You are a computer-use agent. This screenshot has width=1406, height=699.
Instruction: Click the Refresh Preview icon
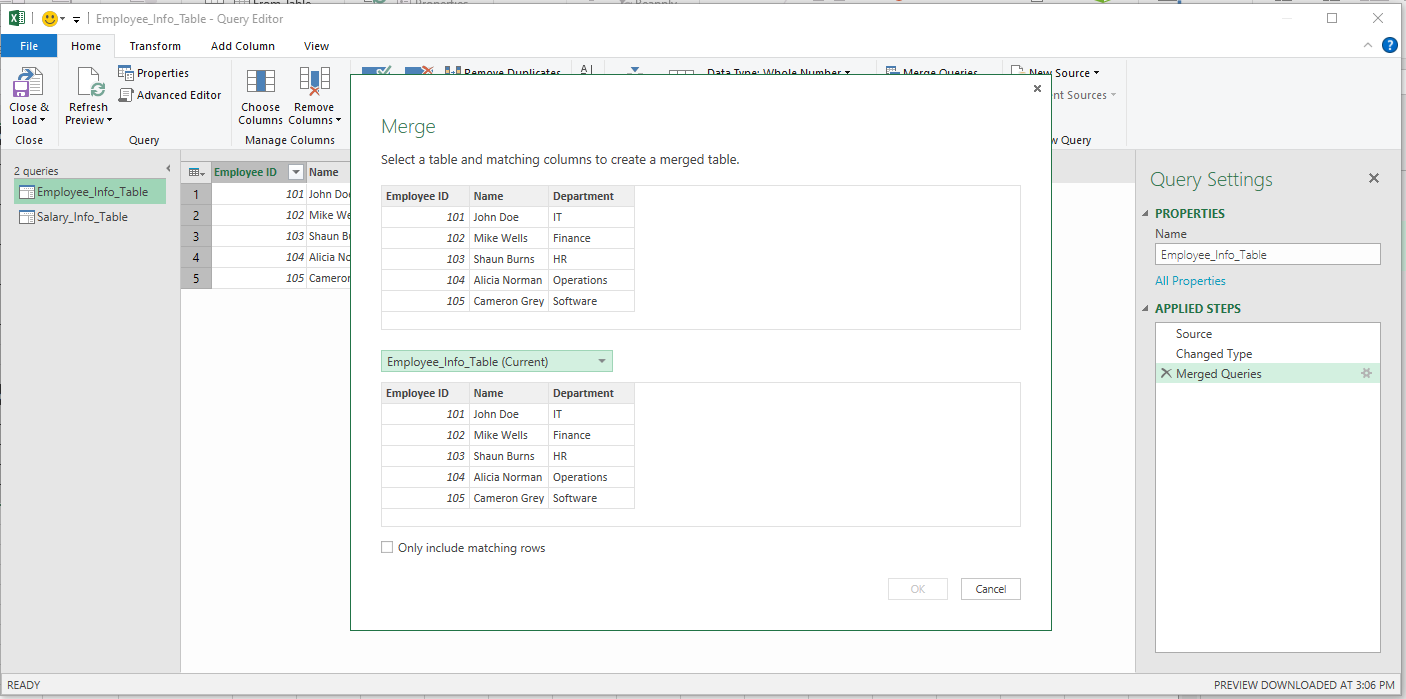pyautogui.click(x=88, y=84)
